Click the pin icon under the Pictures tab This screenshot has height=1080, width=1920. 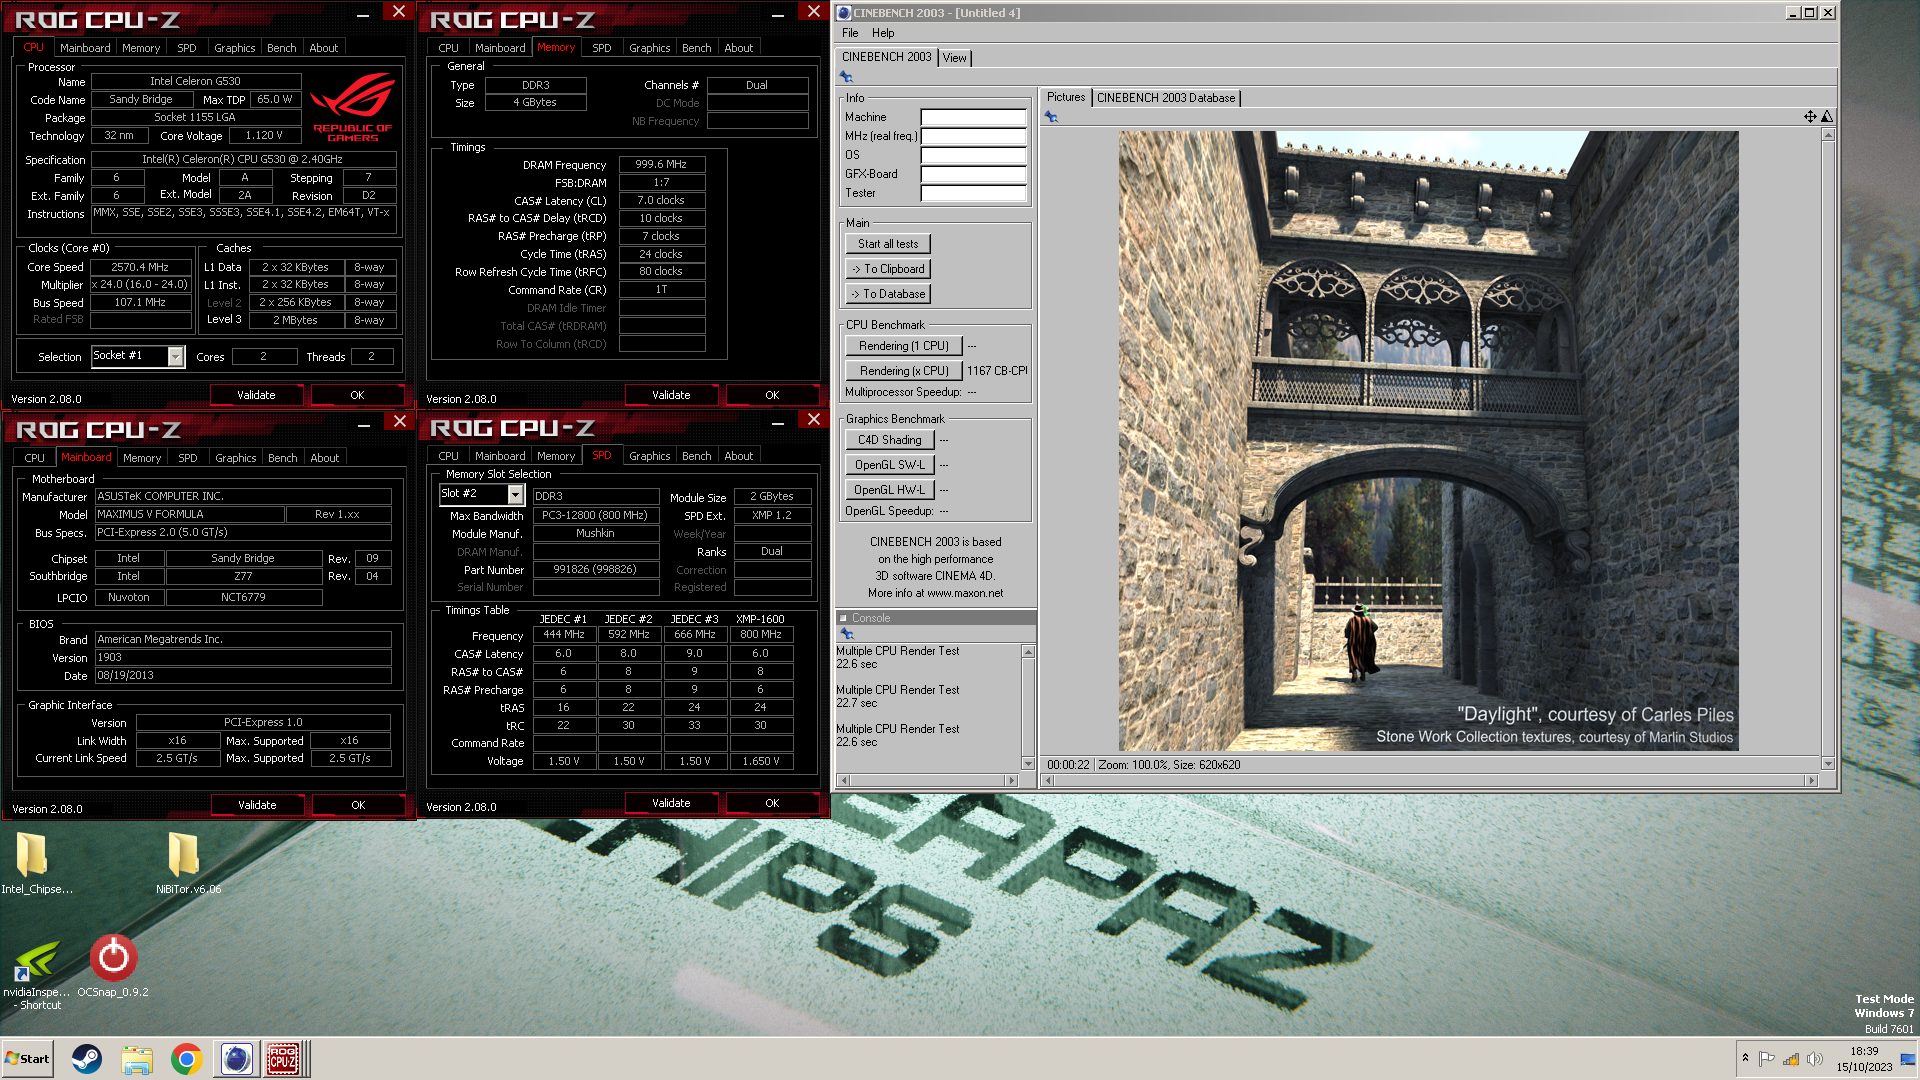pyautogui.click(x=1051, y=117)
